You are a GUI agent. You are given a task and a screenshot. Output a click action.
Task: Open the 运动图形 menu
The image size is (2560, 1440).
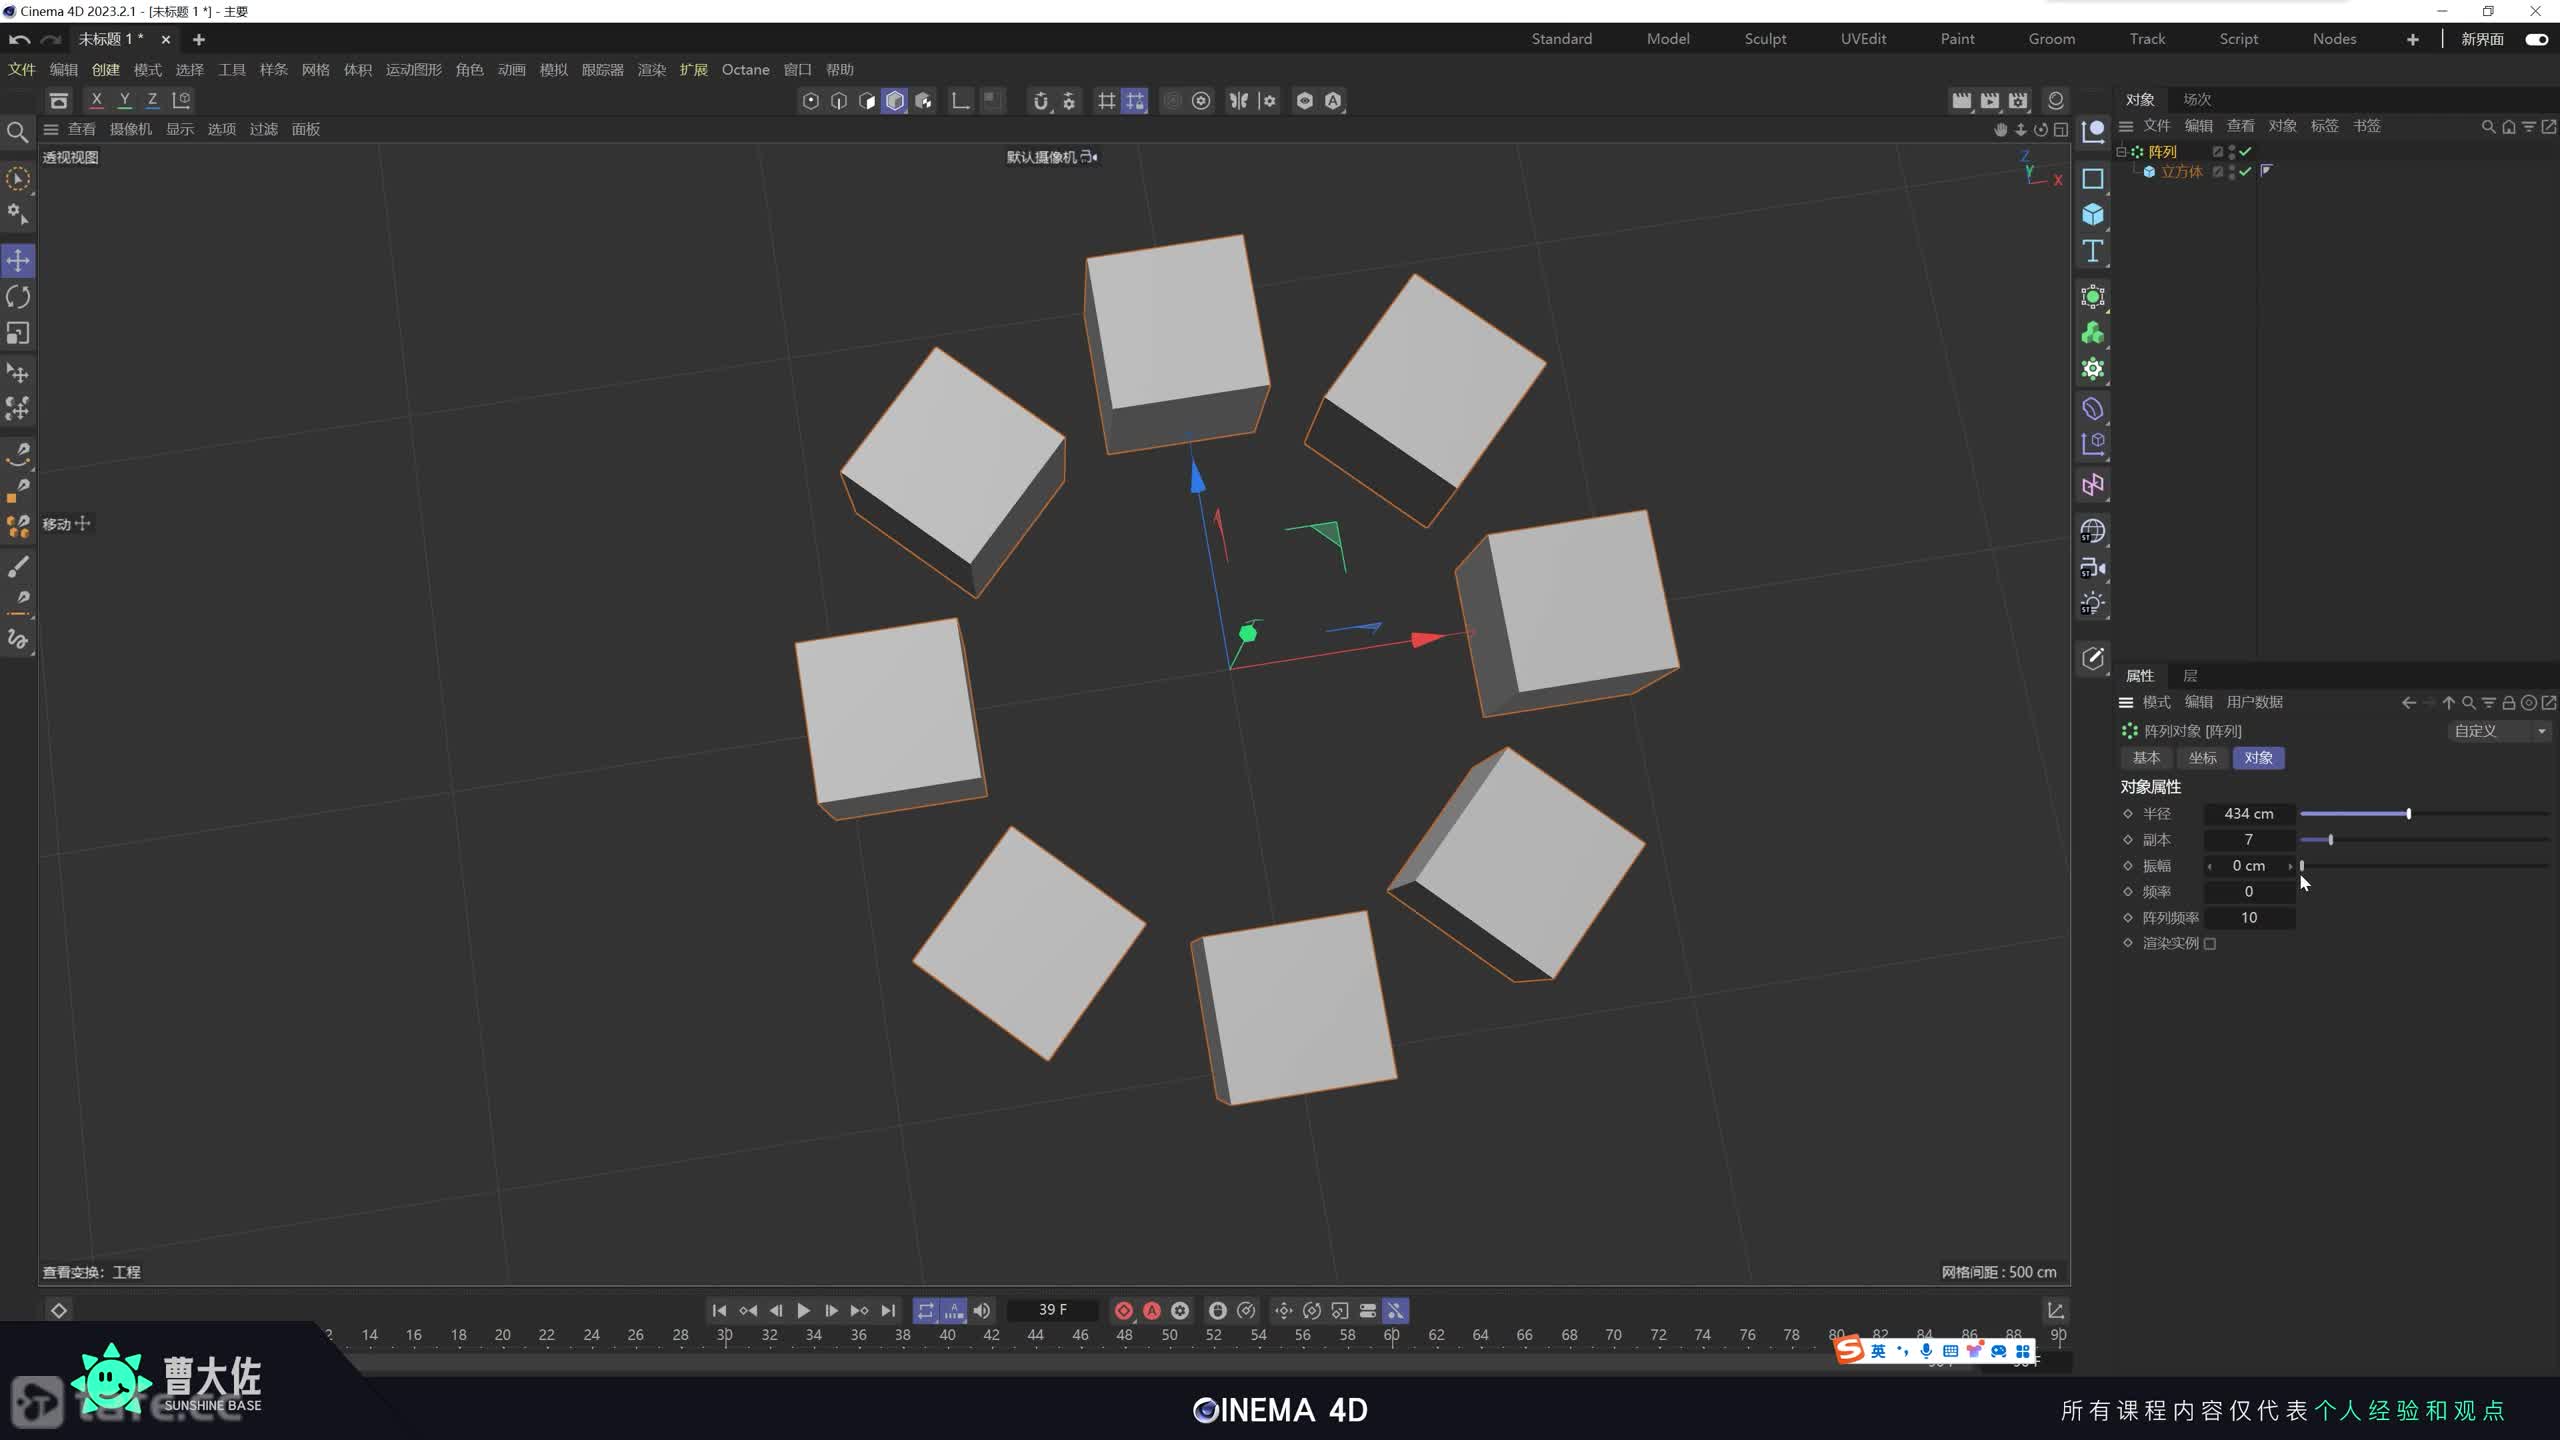coord(413,70)
